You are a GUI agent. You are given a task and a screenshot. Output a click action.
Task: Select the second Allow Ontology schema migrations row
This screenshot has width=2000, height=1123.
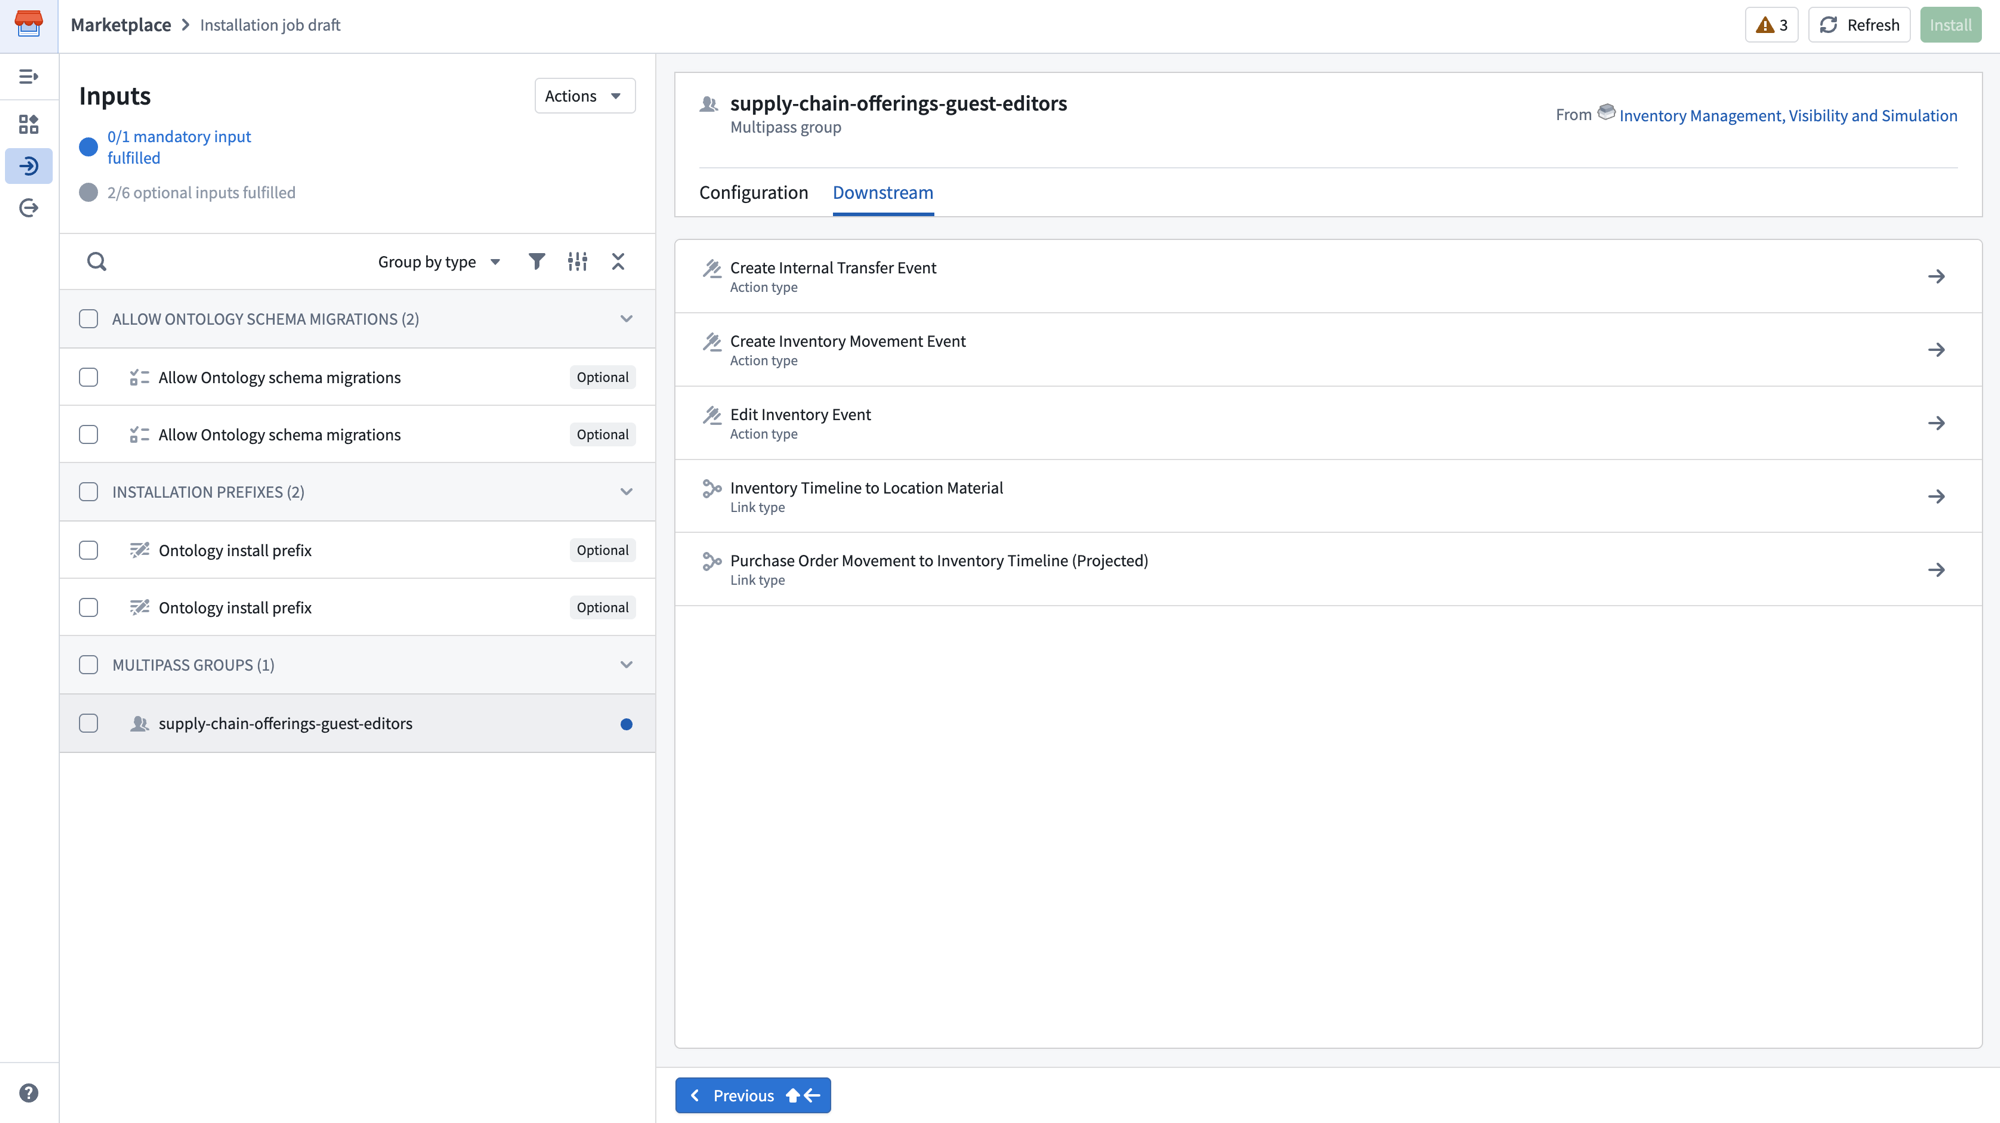(x=357, y=434)
